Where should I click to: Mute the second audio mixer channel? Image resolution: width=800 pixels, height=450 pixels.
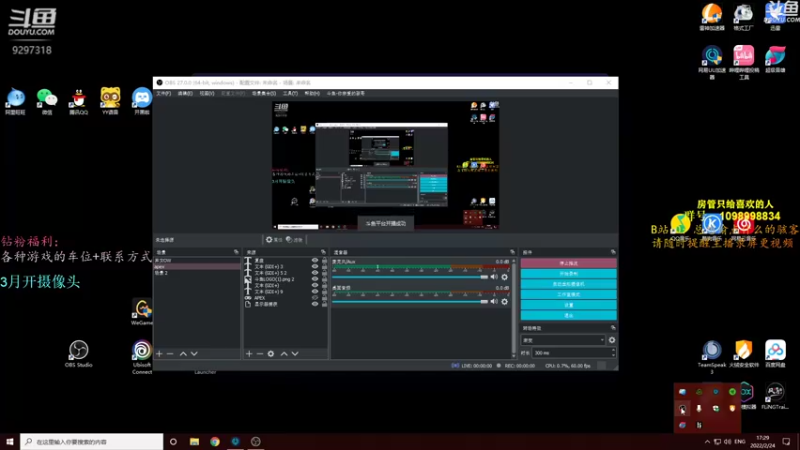coord(494,302)
